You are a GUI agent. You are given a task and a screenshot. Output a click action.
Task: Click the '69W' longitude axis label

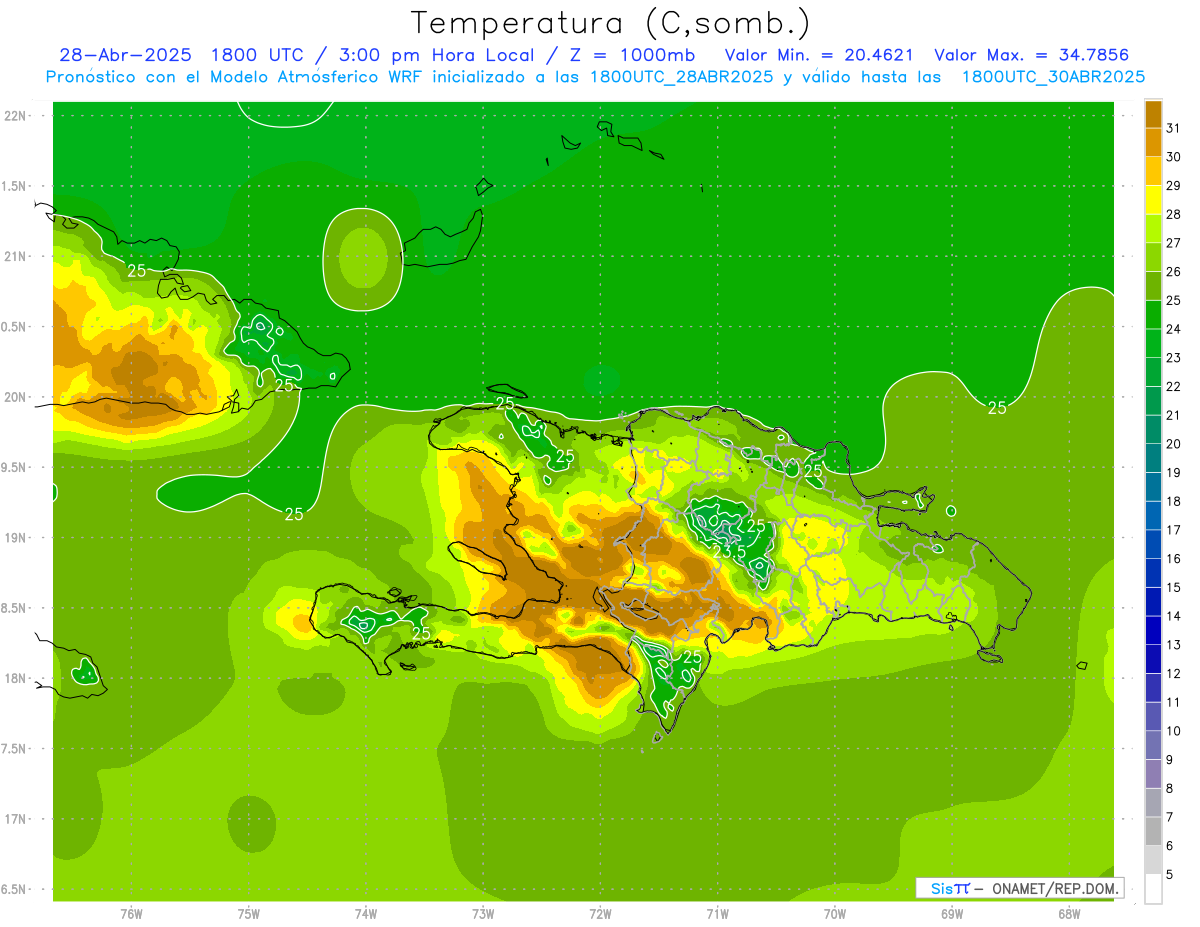tap(952, 913)
